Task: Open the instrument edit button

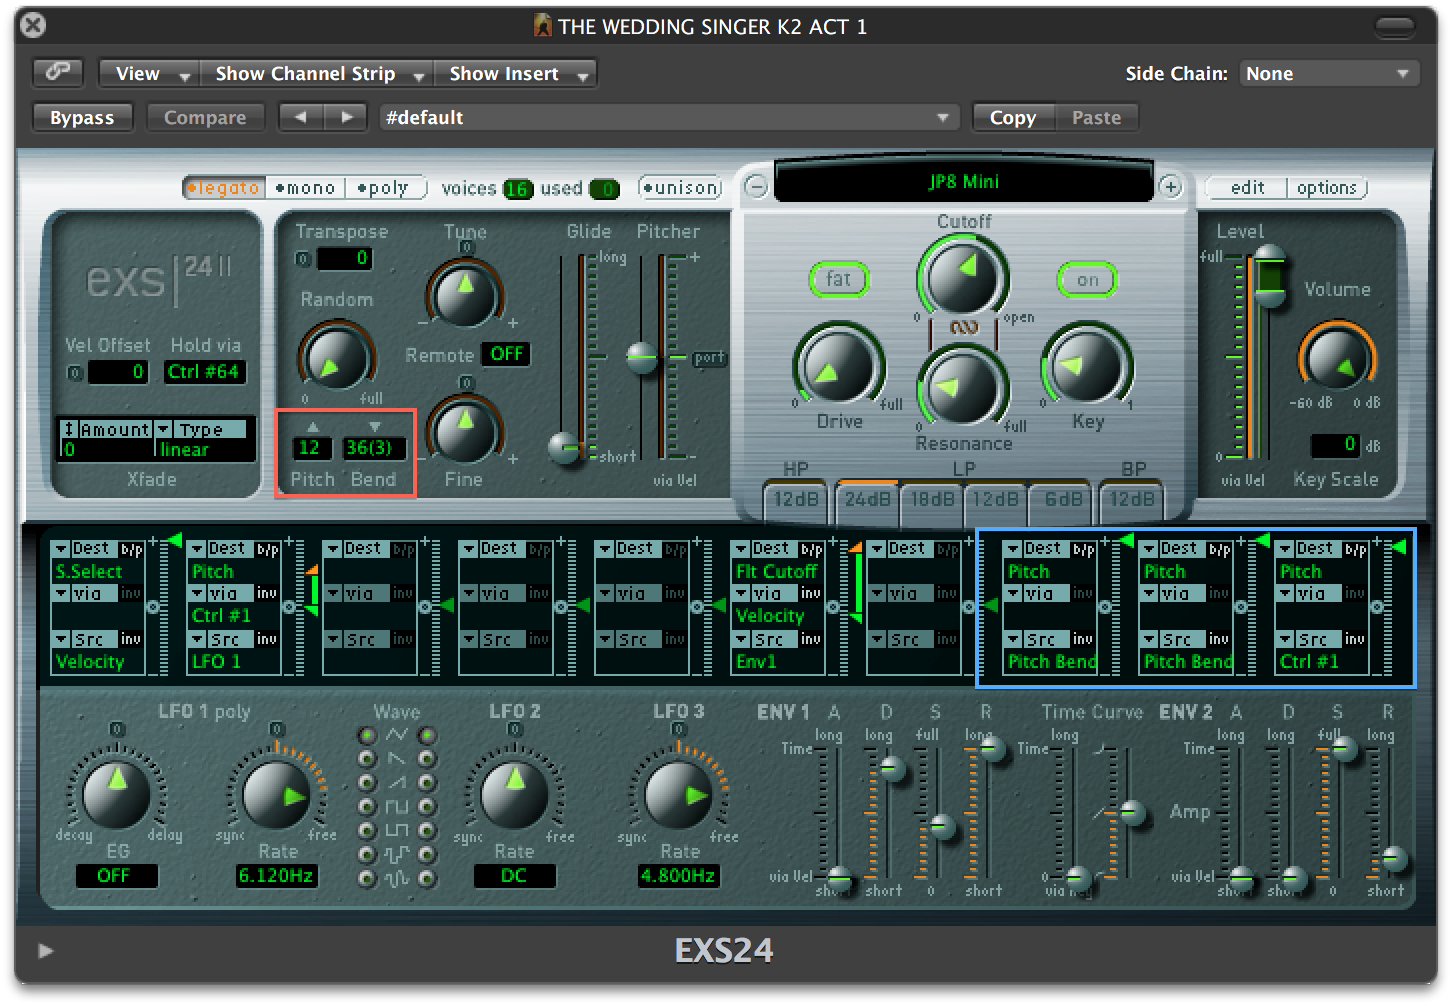Action: [1247, 187]
